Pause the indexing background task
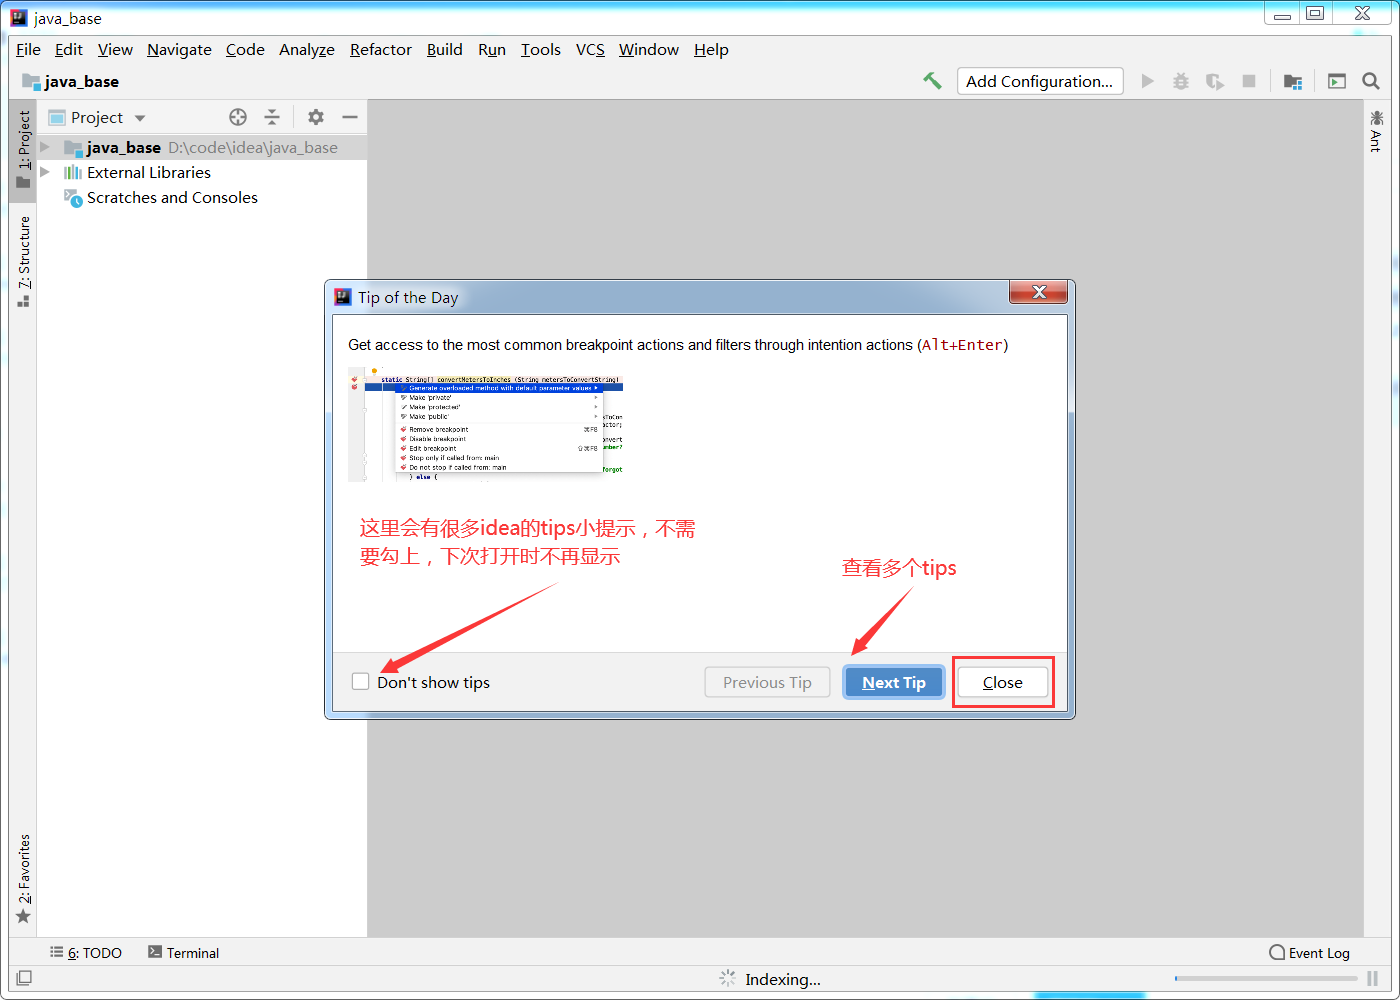1400x1000 pixels. (x=1373, y=979)
